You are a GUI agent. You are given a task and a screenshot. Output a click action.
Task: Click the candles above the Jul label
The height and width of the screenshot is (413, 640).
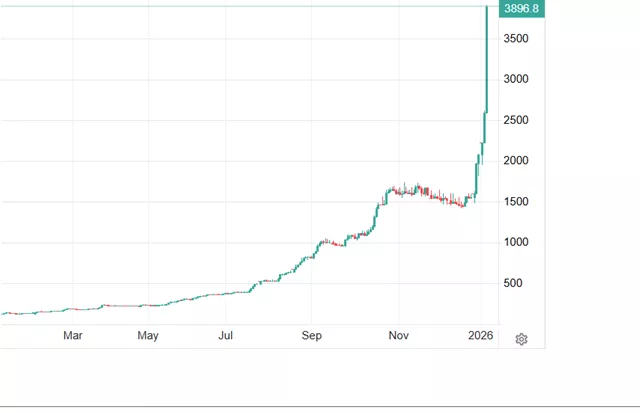coord(228,293)
